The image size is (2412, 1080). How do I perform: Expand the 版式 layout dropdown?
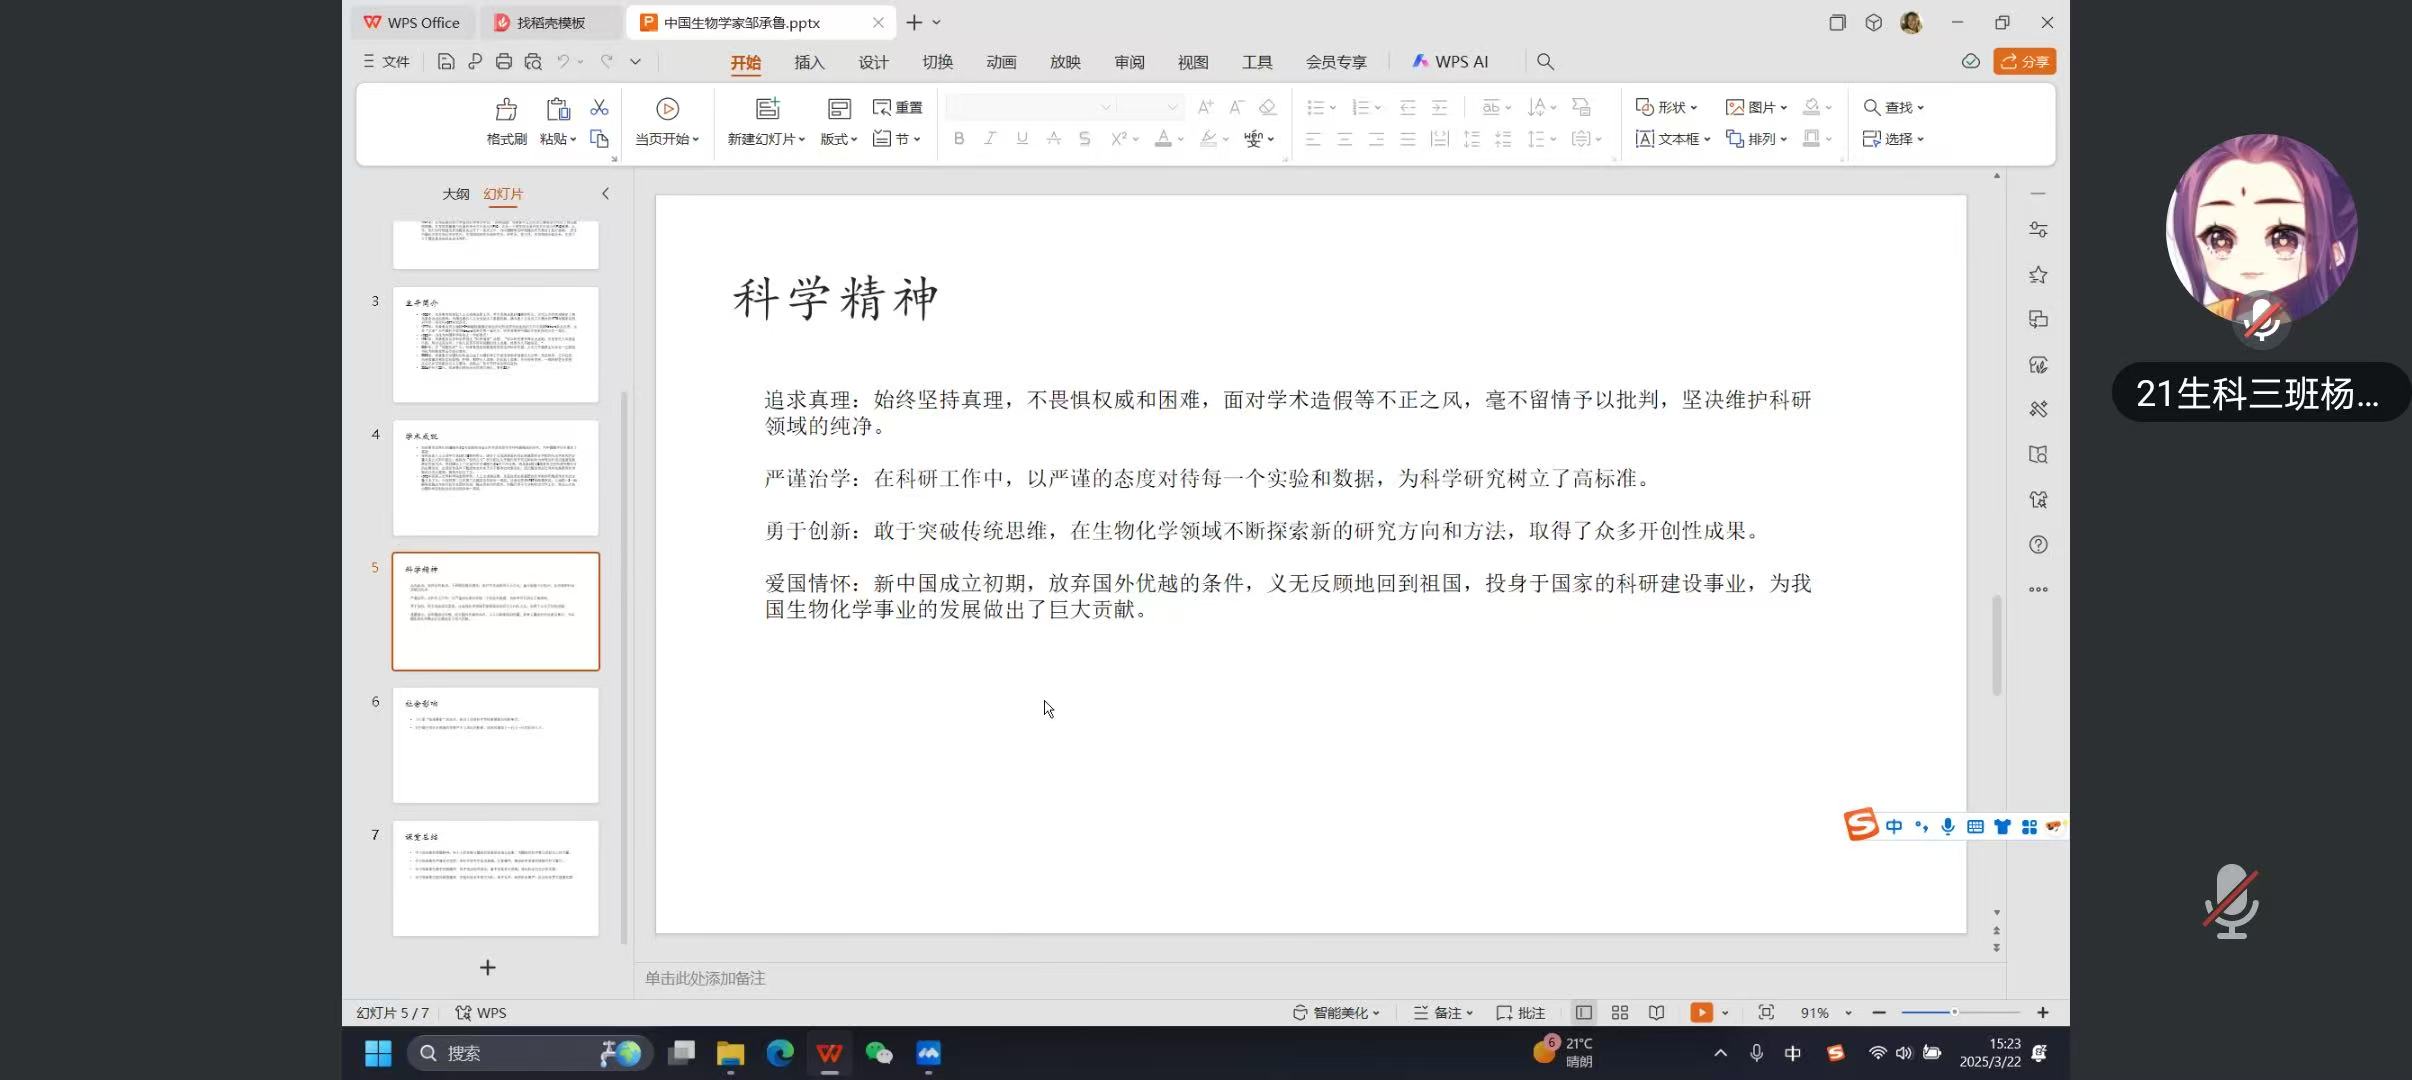[x=839, y=139]
